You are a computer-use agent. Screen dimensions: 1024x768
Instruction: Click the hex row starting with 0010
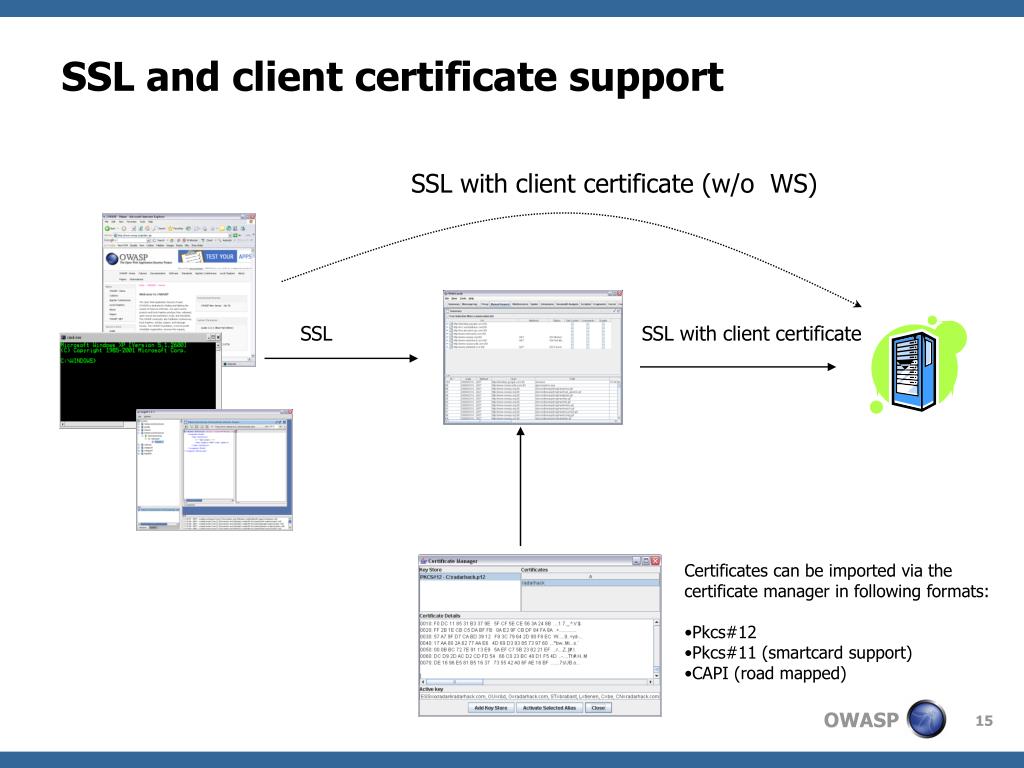[500, 624]
